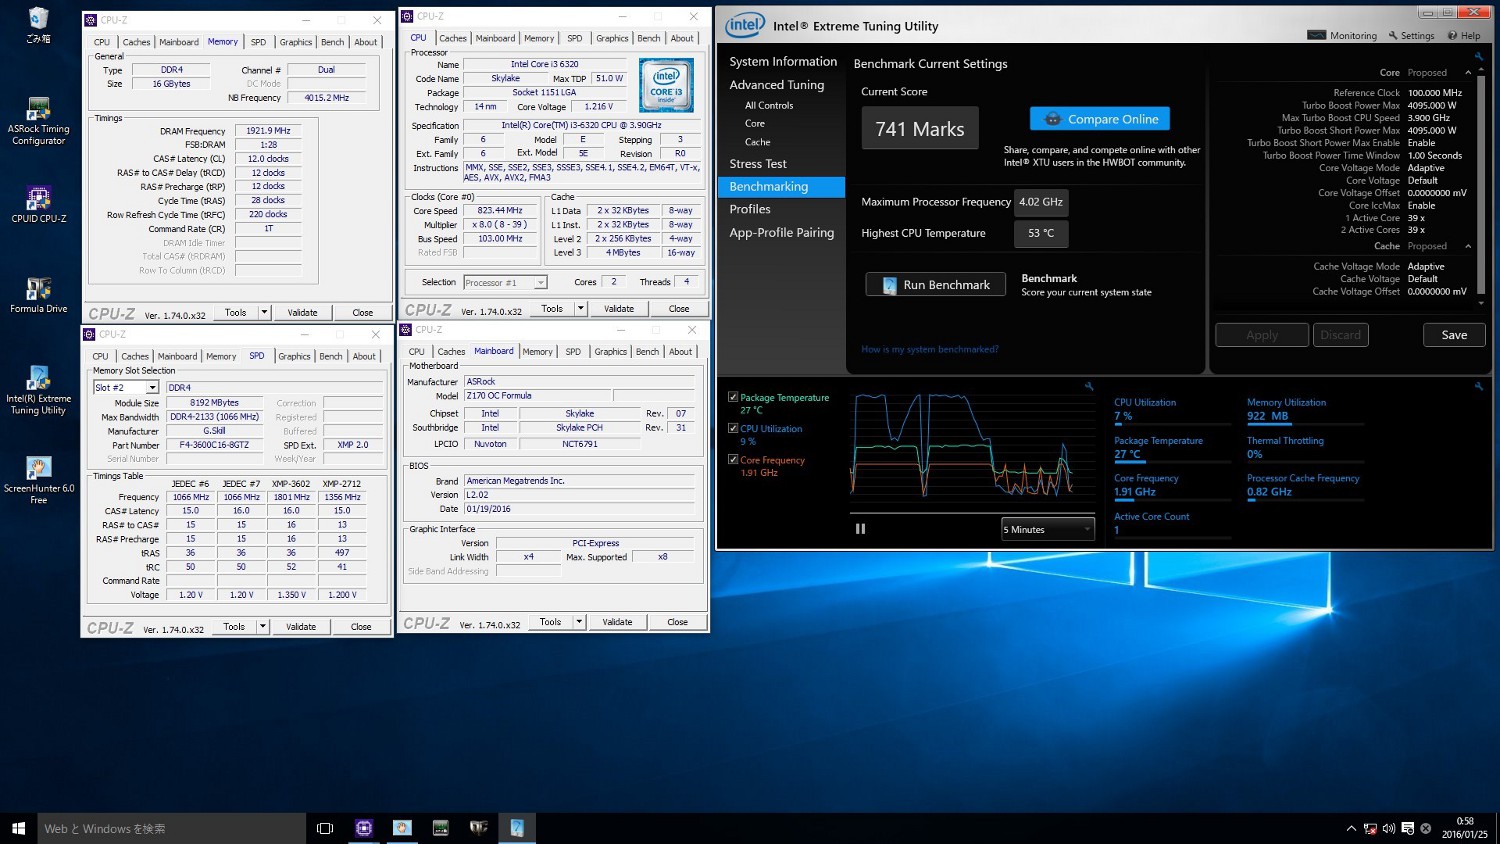Select Benchmarking in XTU sidebar

coord(782,187)
